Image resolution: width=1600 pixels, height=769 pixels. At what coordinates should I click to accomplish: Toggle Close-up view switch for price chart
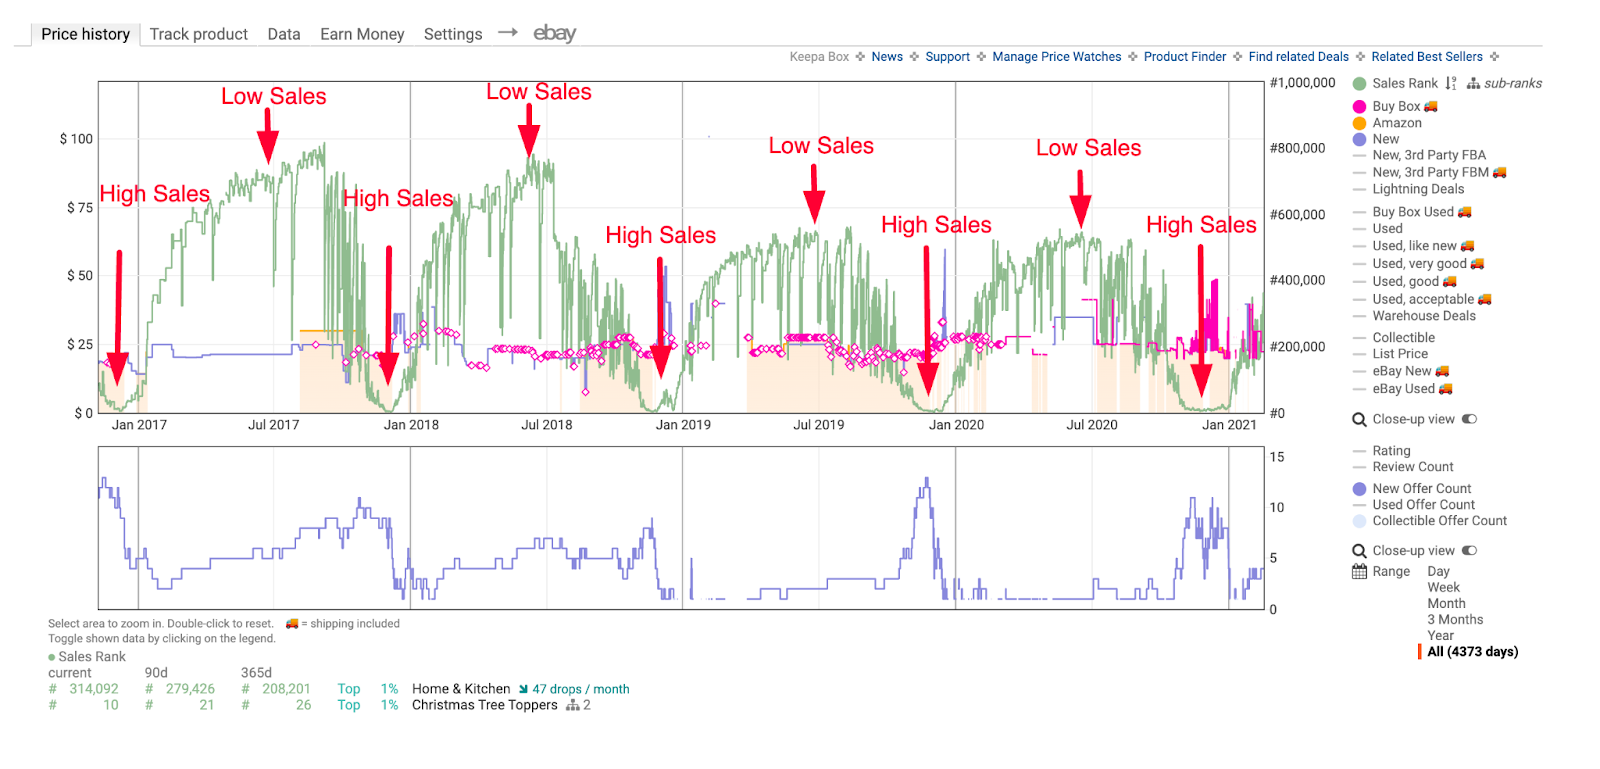click(1469, 419)
